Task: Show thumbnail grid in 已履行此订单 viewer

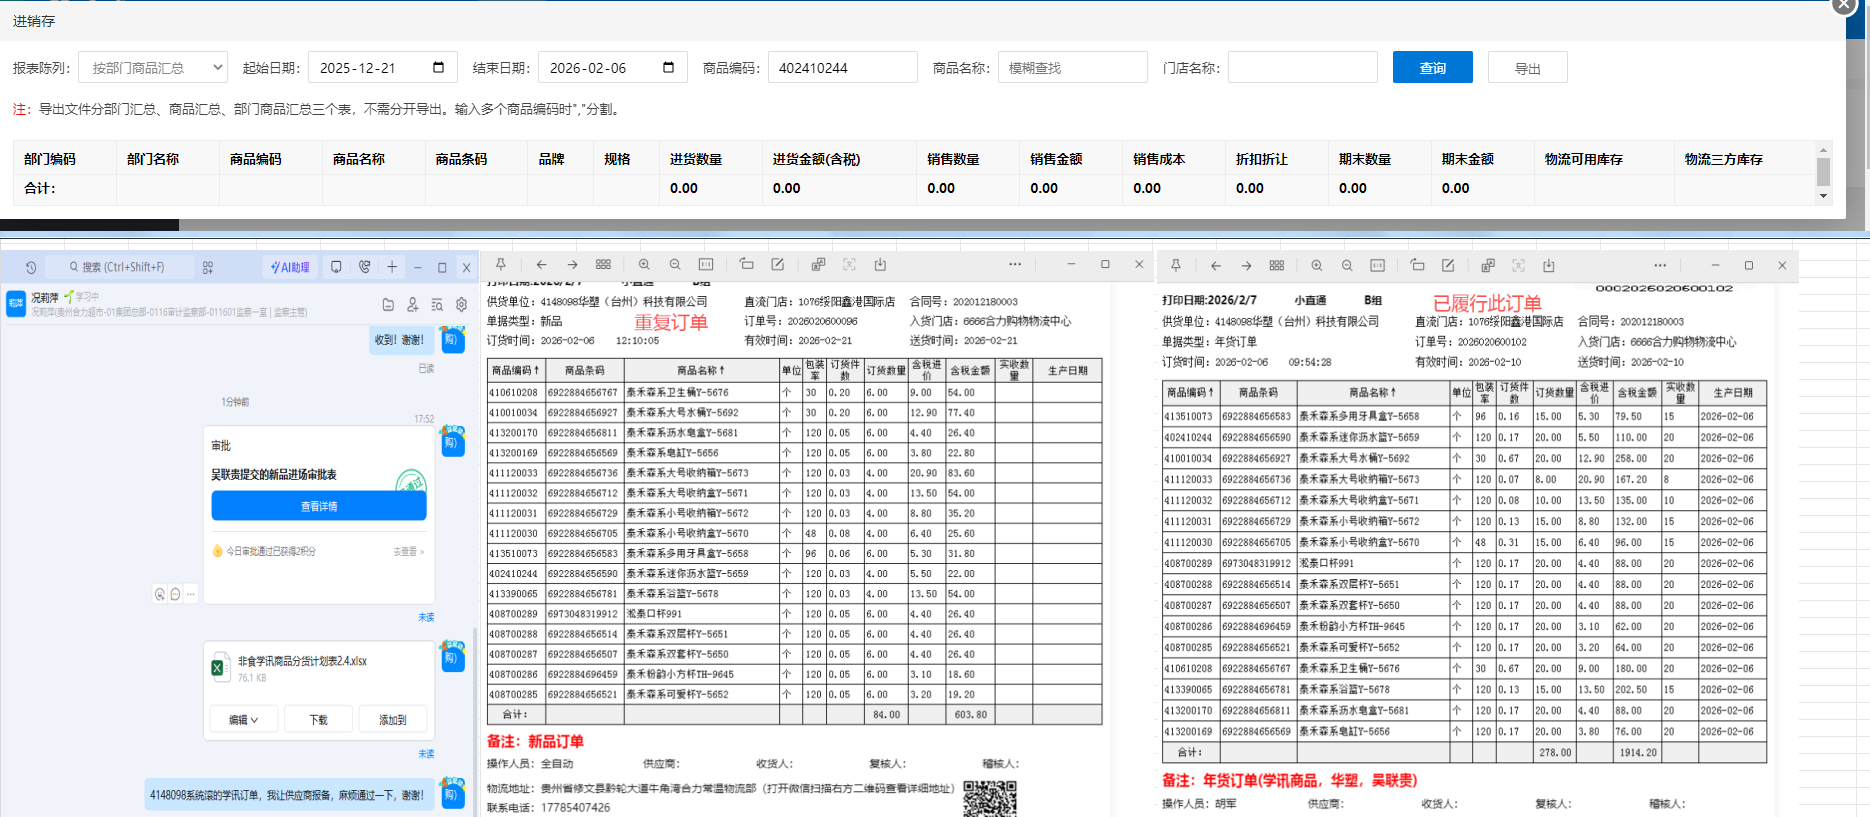Action: tap(1277, 266)
